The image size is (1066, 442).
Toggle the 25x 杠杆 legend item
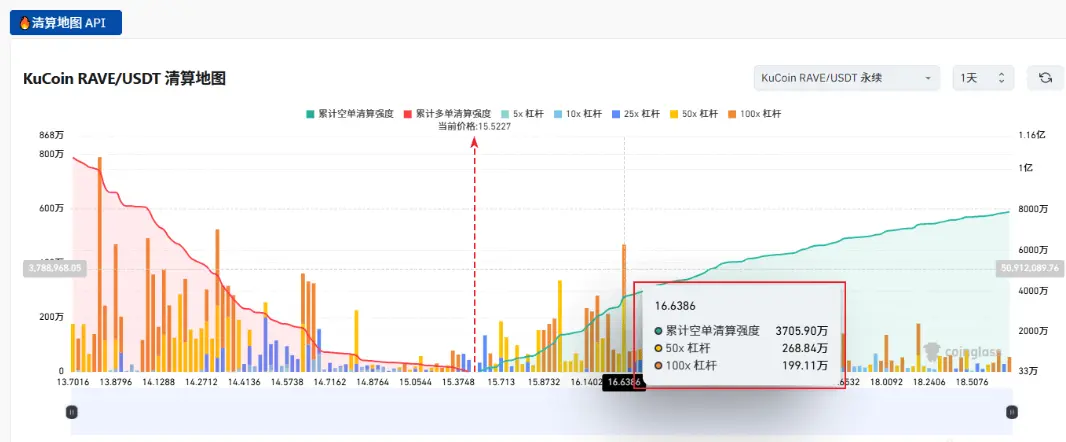coord(636,114)
